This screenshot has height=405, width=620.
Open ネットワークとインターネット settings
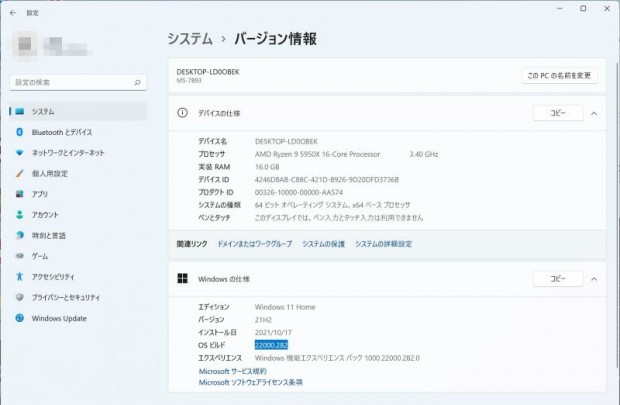click(78, 153)
